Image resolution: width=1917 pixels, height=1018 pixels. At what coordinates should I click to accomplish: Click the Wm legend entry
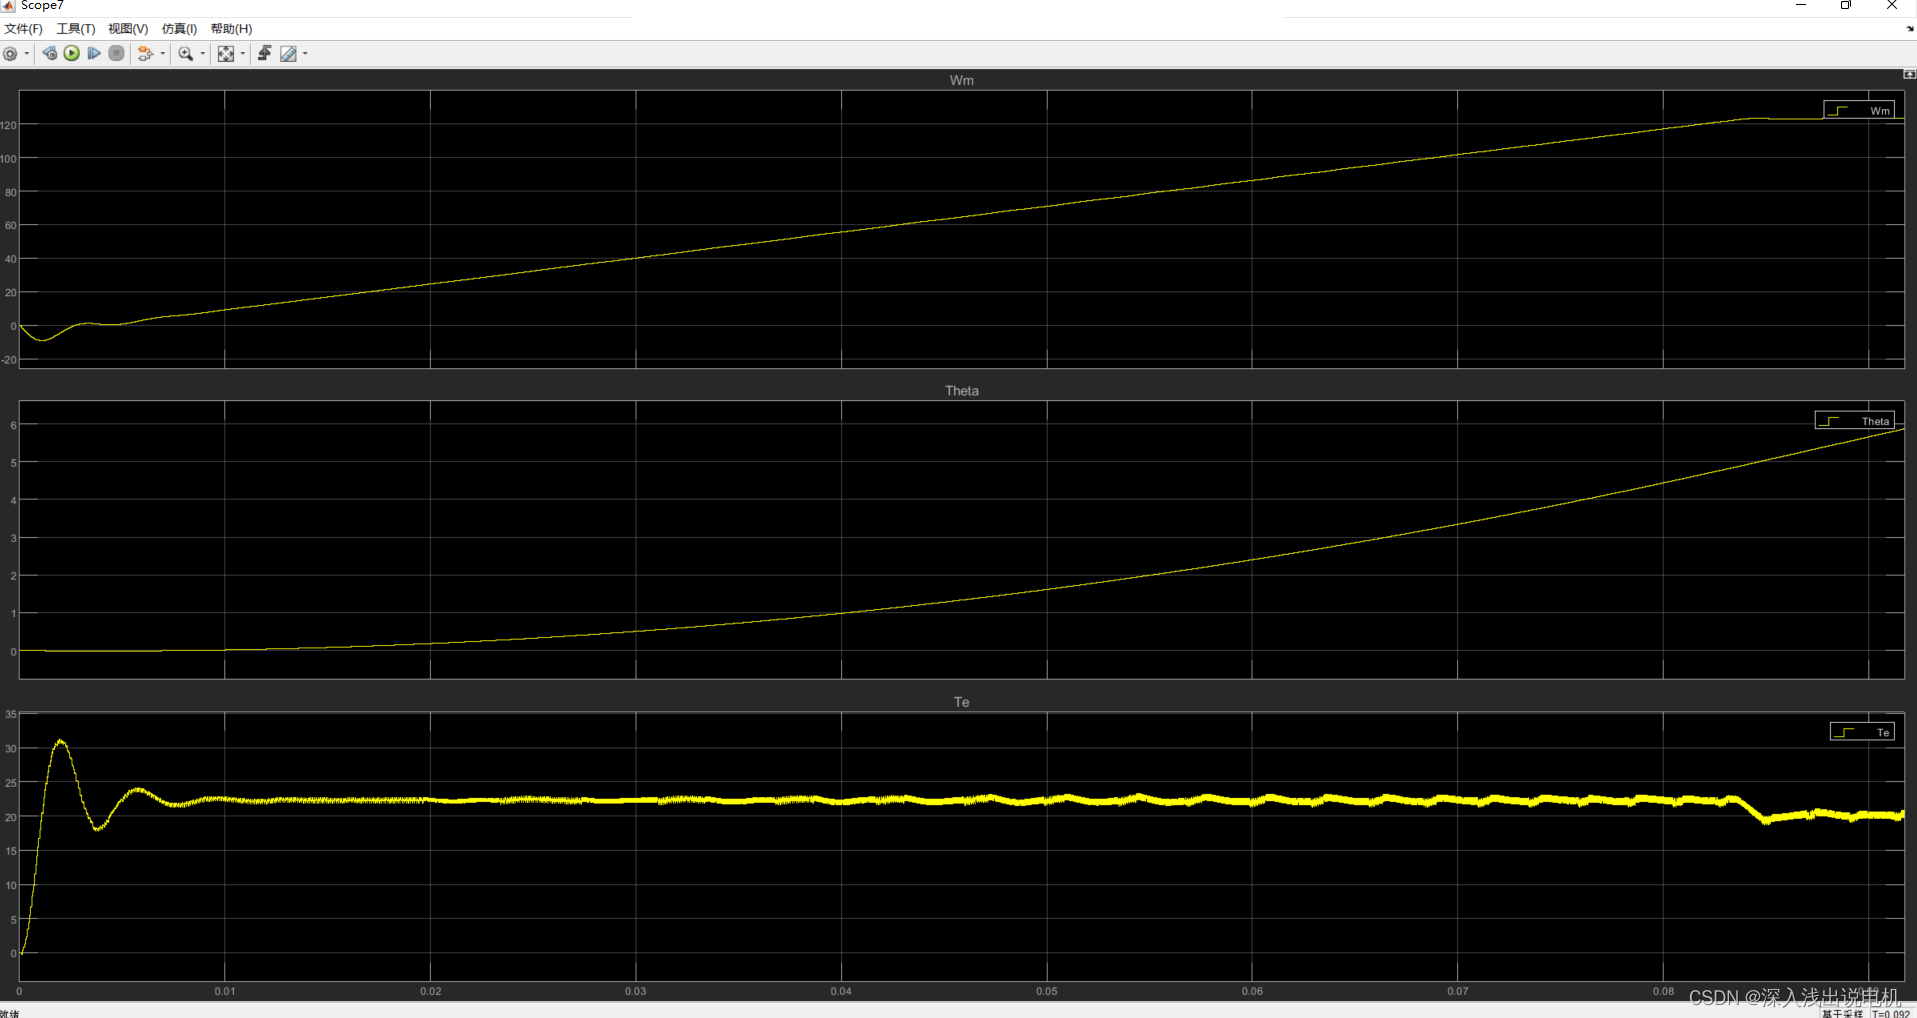pyautogui.click(x=1859, y=110)
